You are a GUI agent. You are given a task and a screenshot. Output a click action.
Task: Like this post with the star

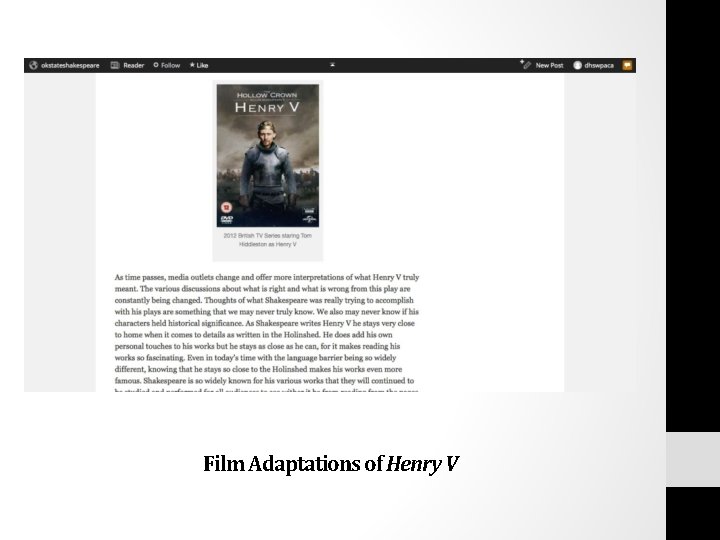(x=199, y=65)
